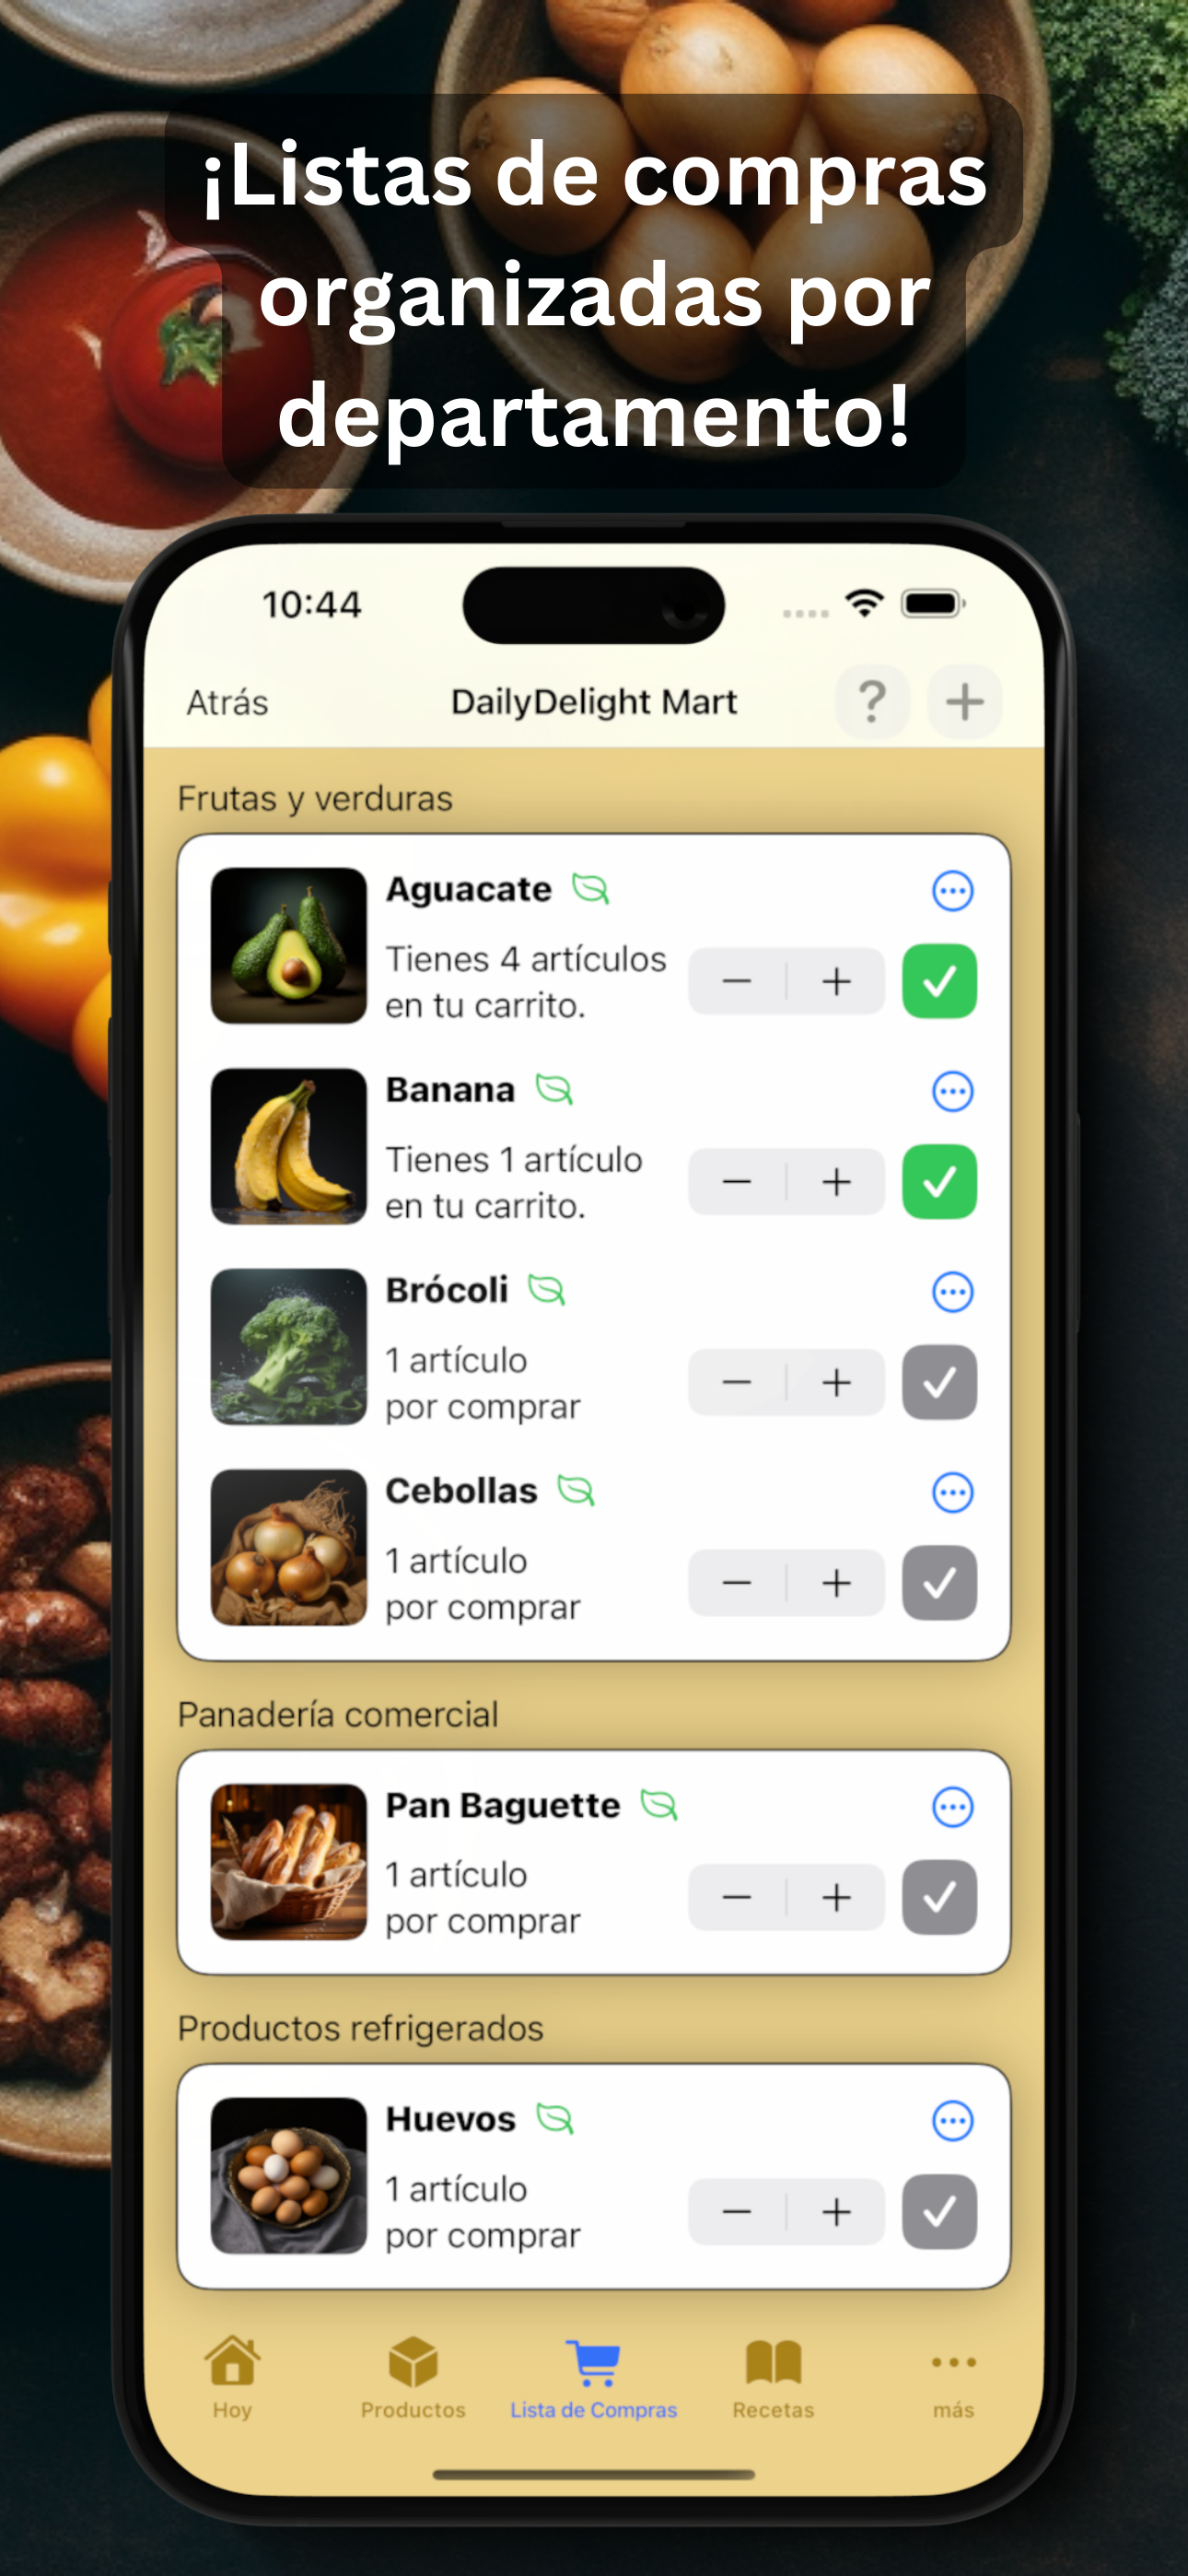Increase Pan Baguette quantity
The width and height of the screenshot is (1188, 2576).
click(836, 1897)
